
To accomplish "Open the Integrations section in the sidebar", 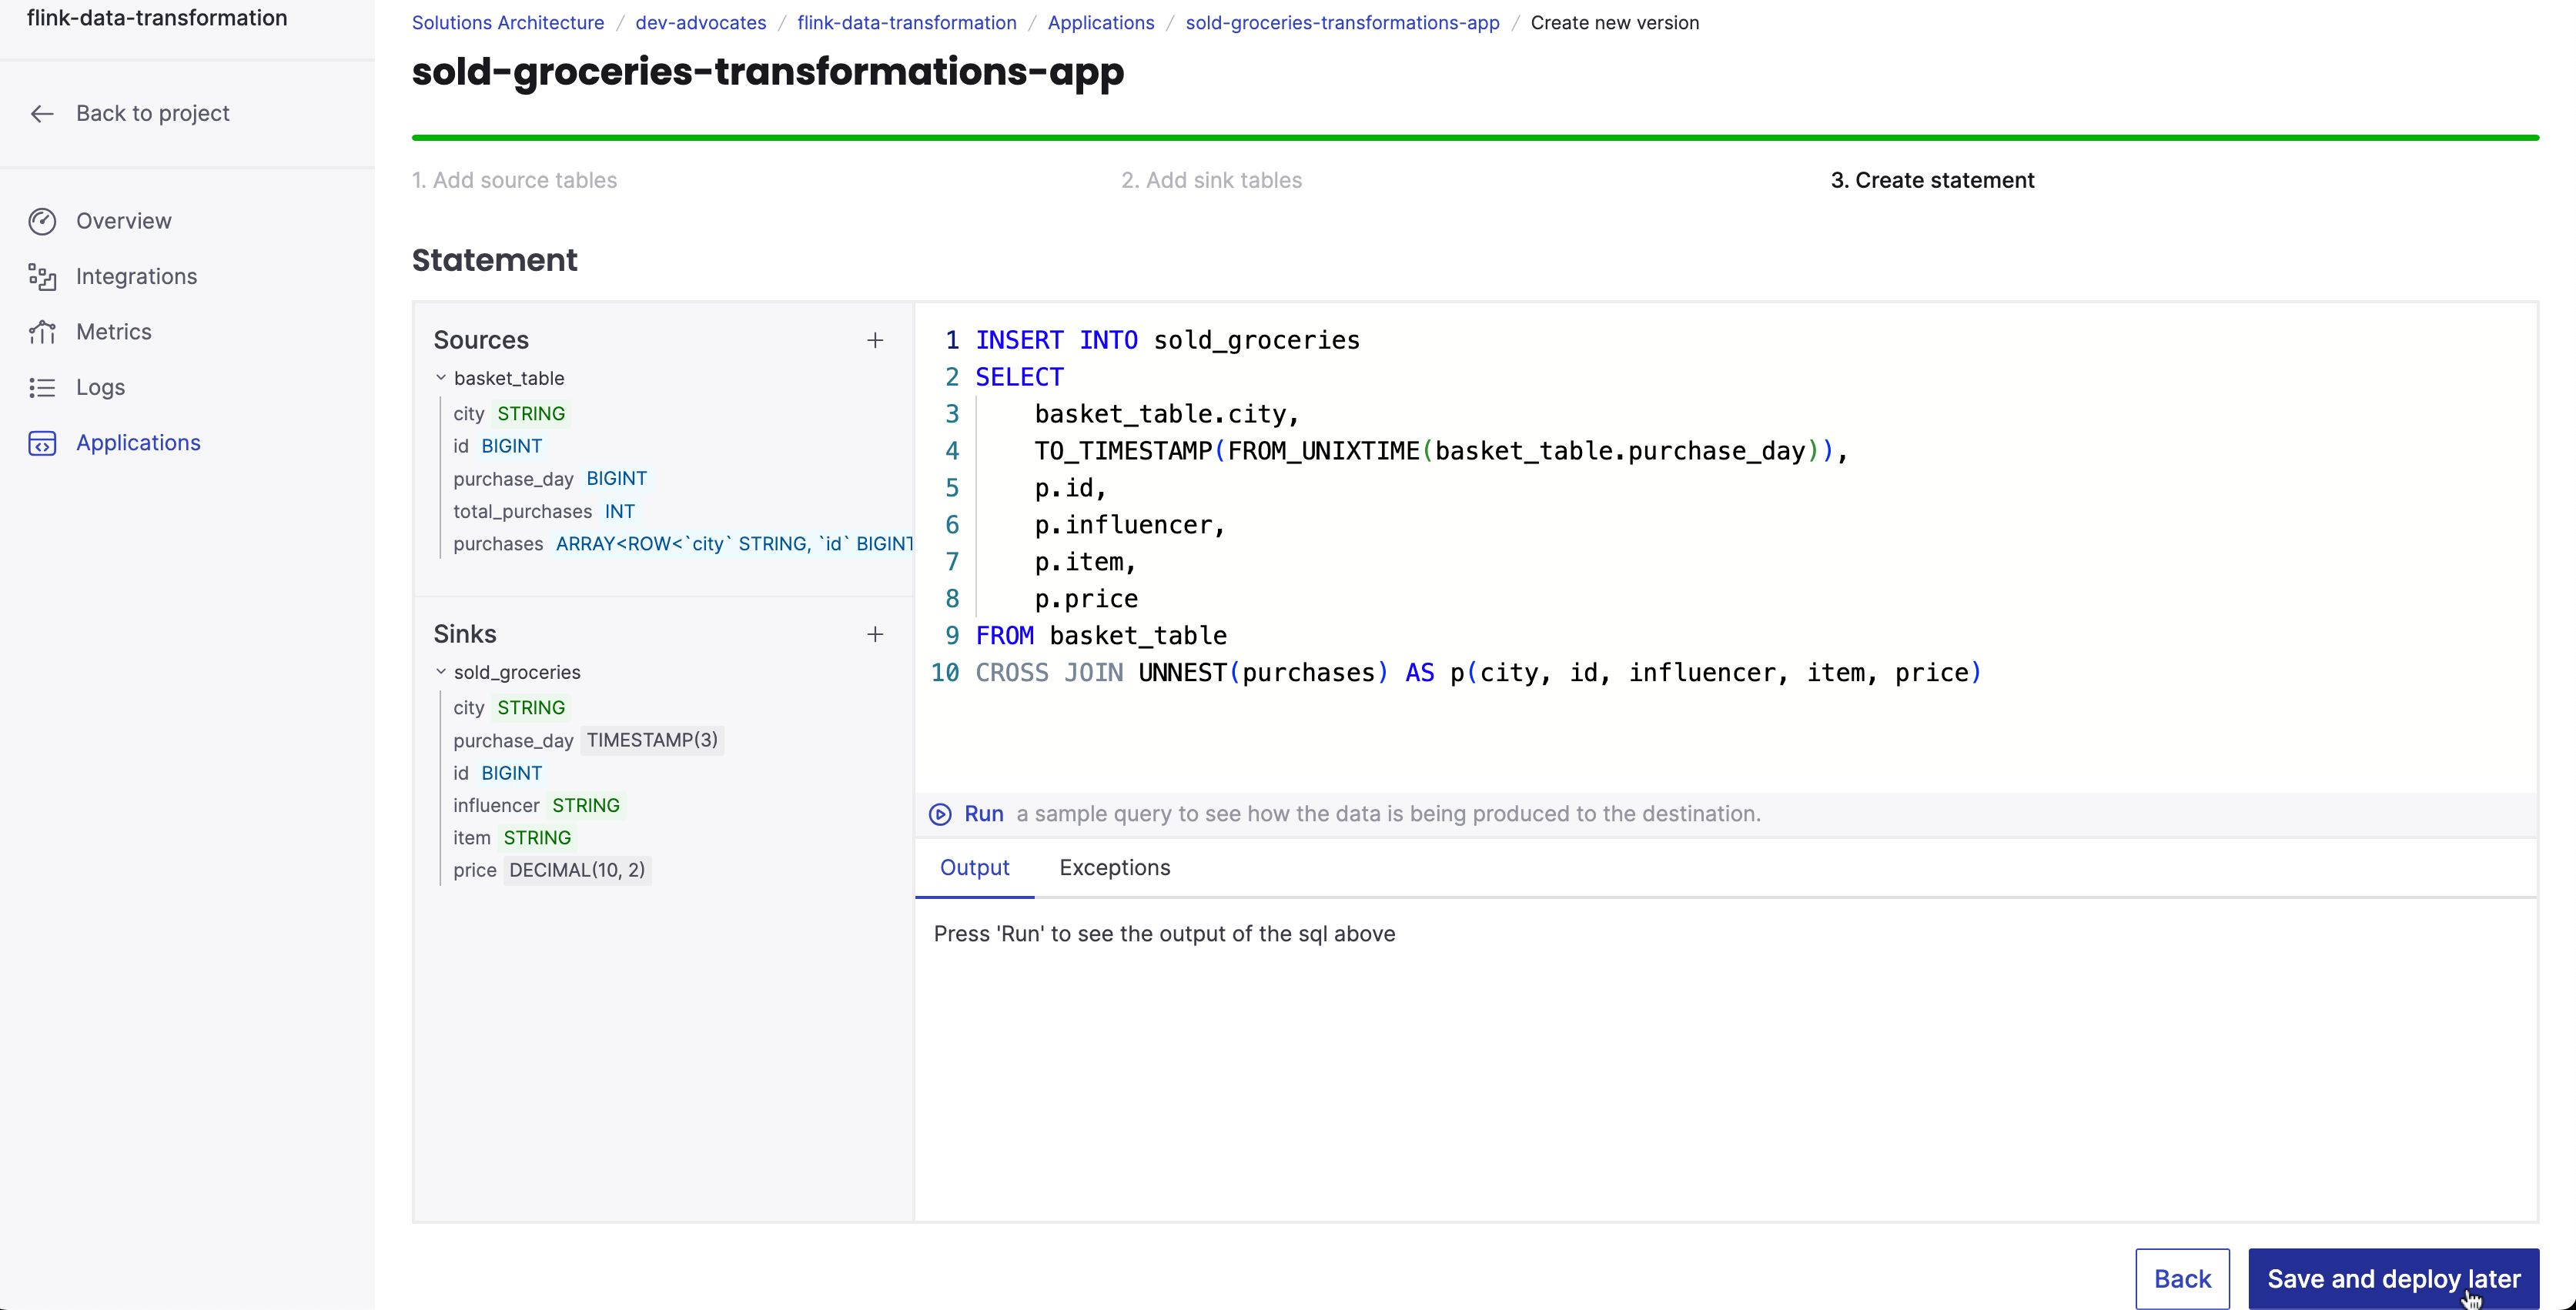I will click(x=136, y=276).
